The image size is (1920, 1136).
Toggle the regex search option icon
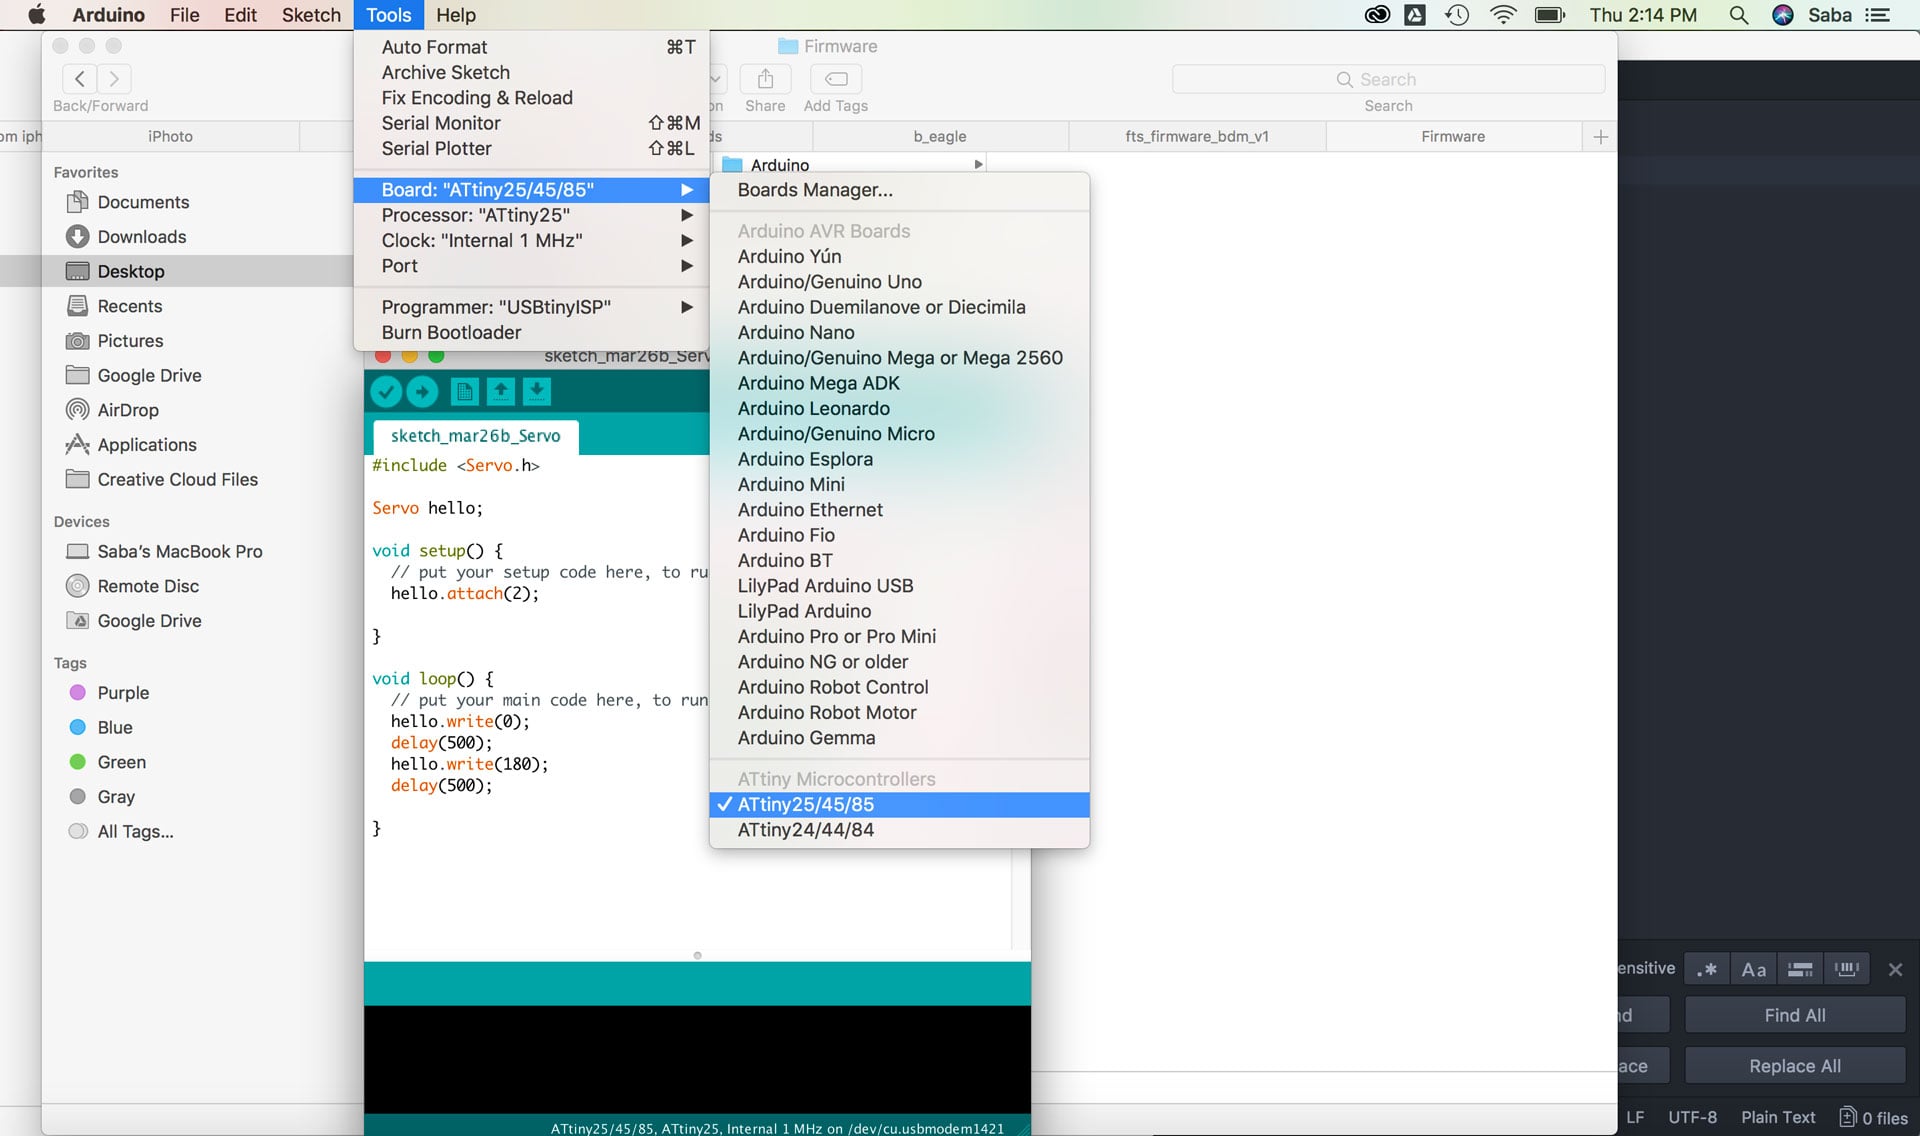[x=1707, y=969]
